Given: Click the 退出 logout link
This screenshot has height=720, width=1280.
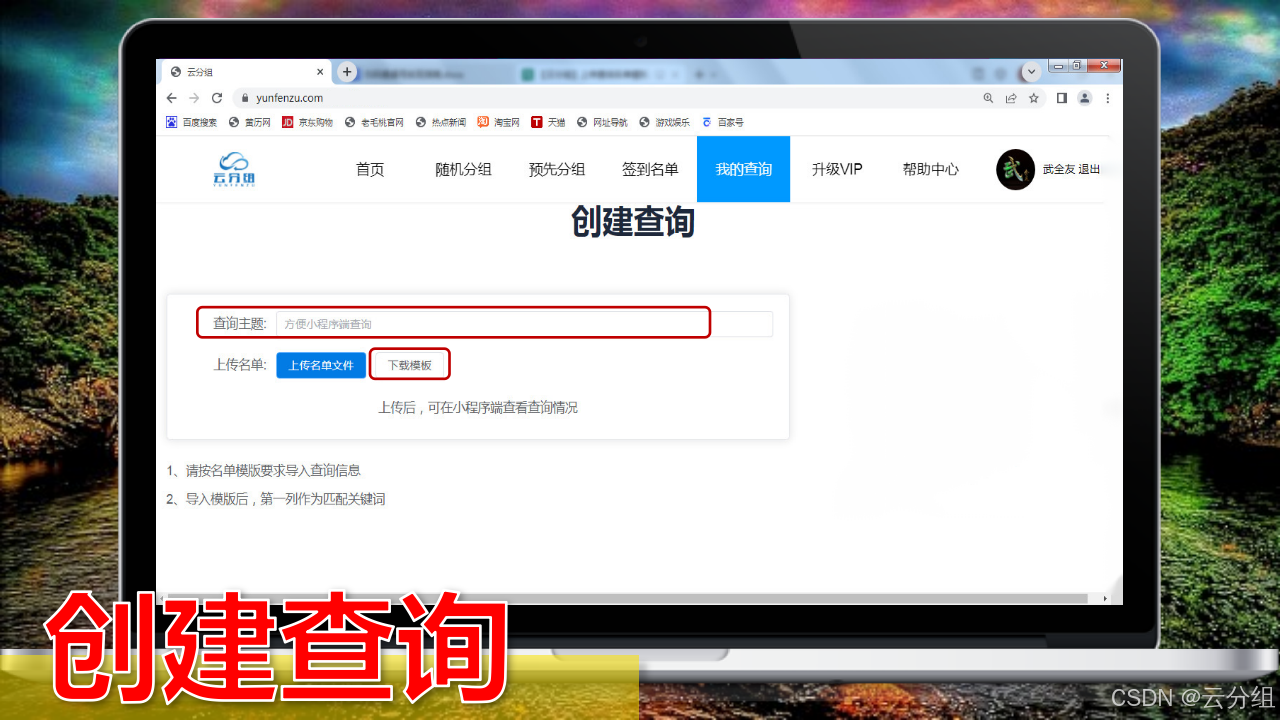Looking at the screenshot, I should (1089, 170).
